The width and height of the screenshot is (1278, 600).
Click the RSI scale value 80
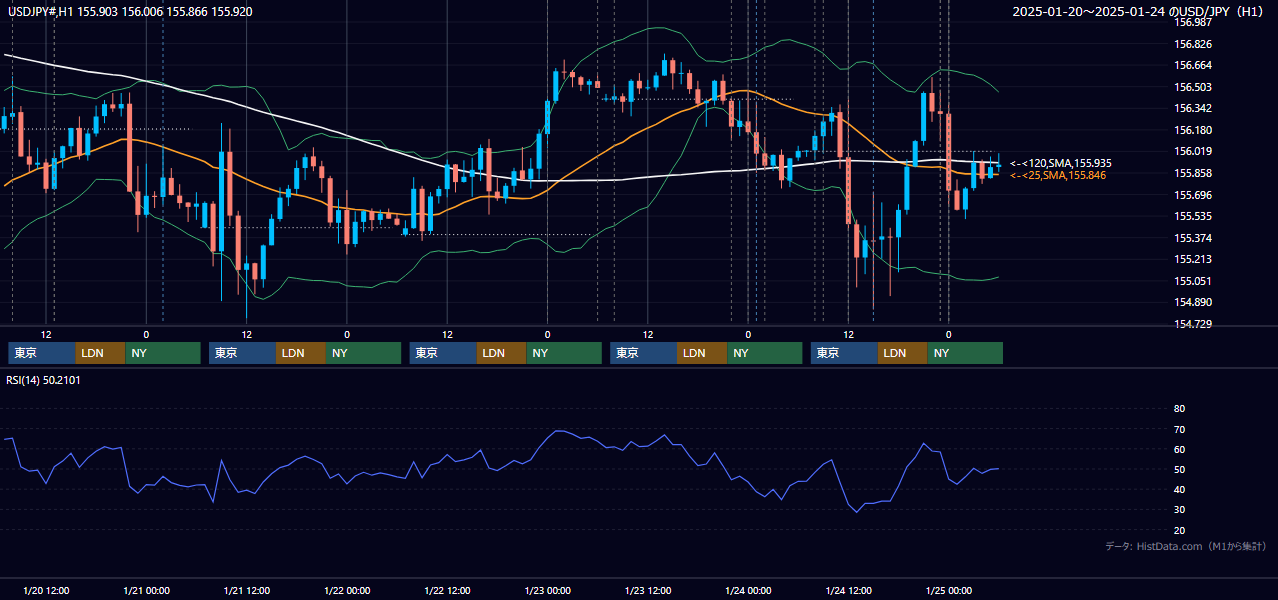pos(1179,409)
